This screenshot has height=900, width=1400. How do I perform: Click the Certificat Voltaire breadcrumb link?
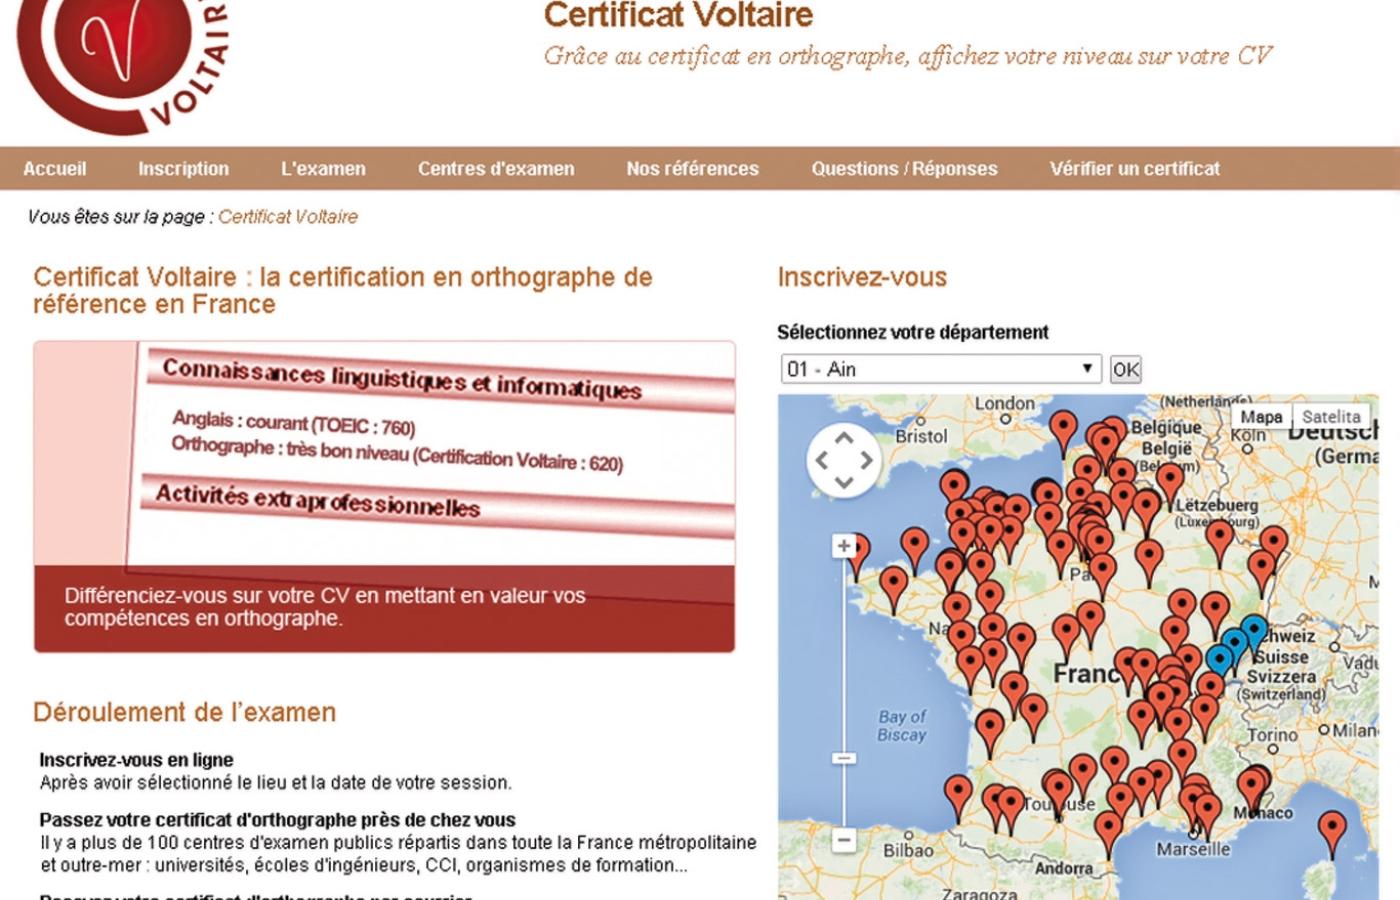288,217
